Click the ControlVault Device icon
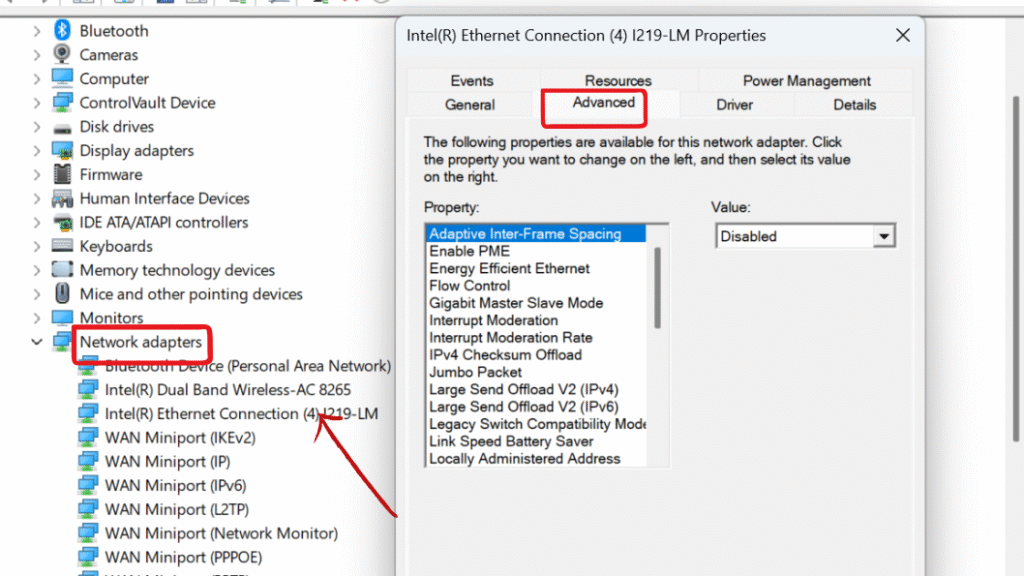The width and height of the screenshot is (1024, 576). 62,102
